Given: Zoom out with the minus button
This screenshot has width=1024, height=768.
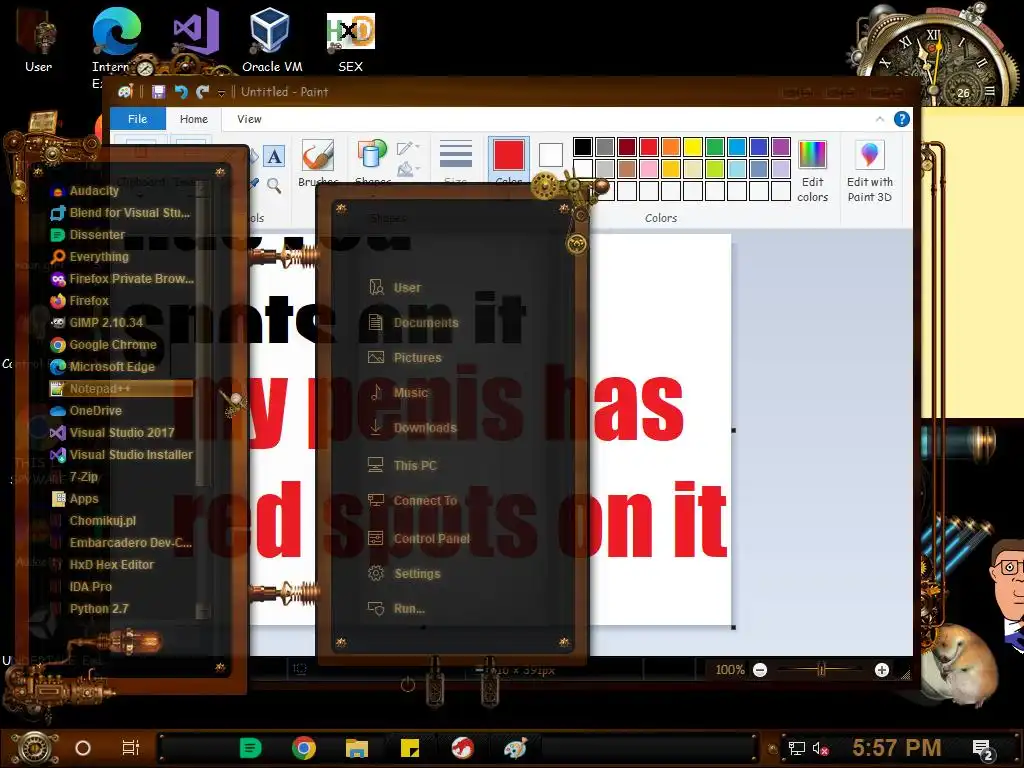Looking at the screenshot, I should (x=760, y=670).
